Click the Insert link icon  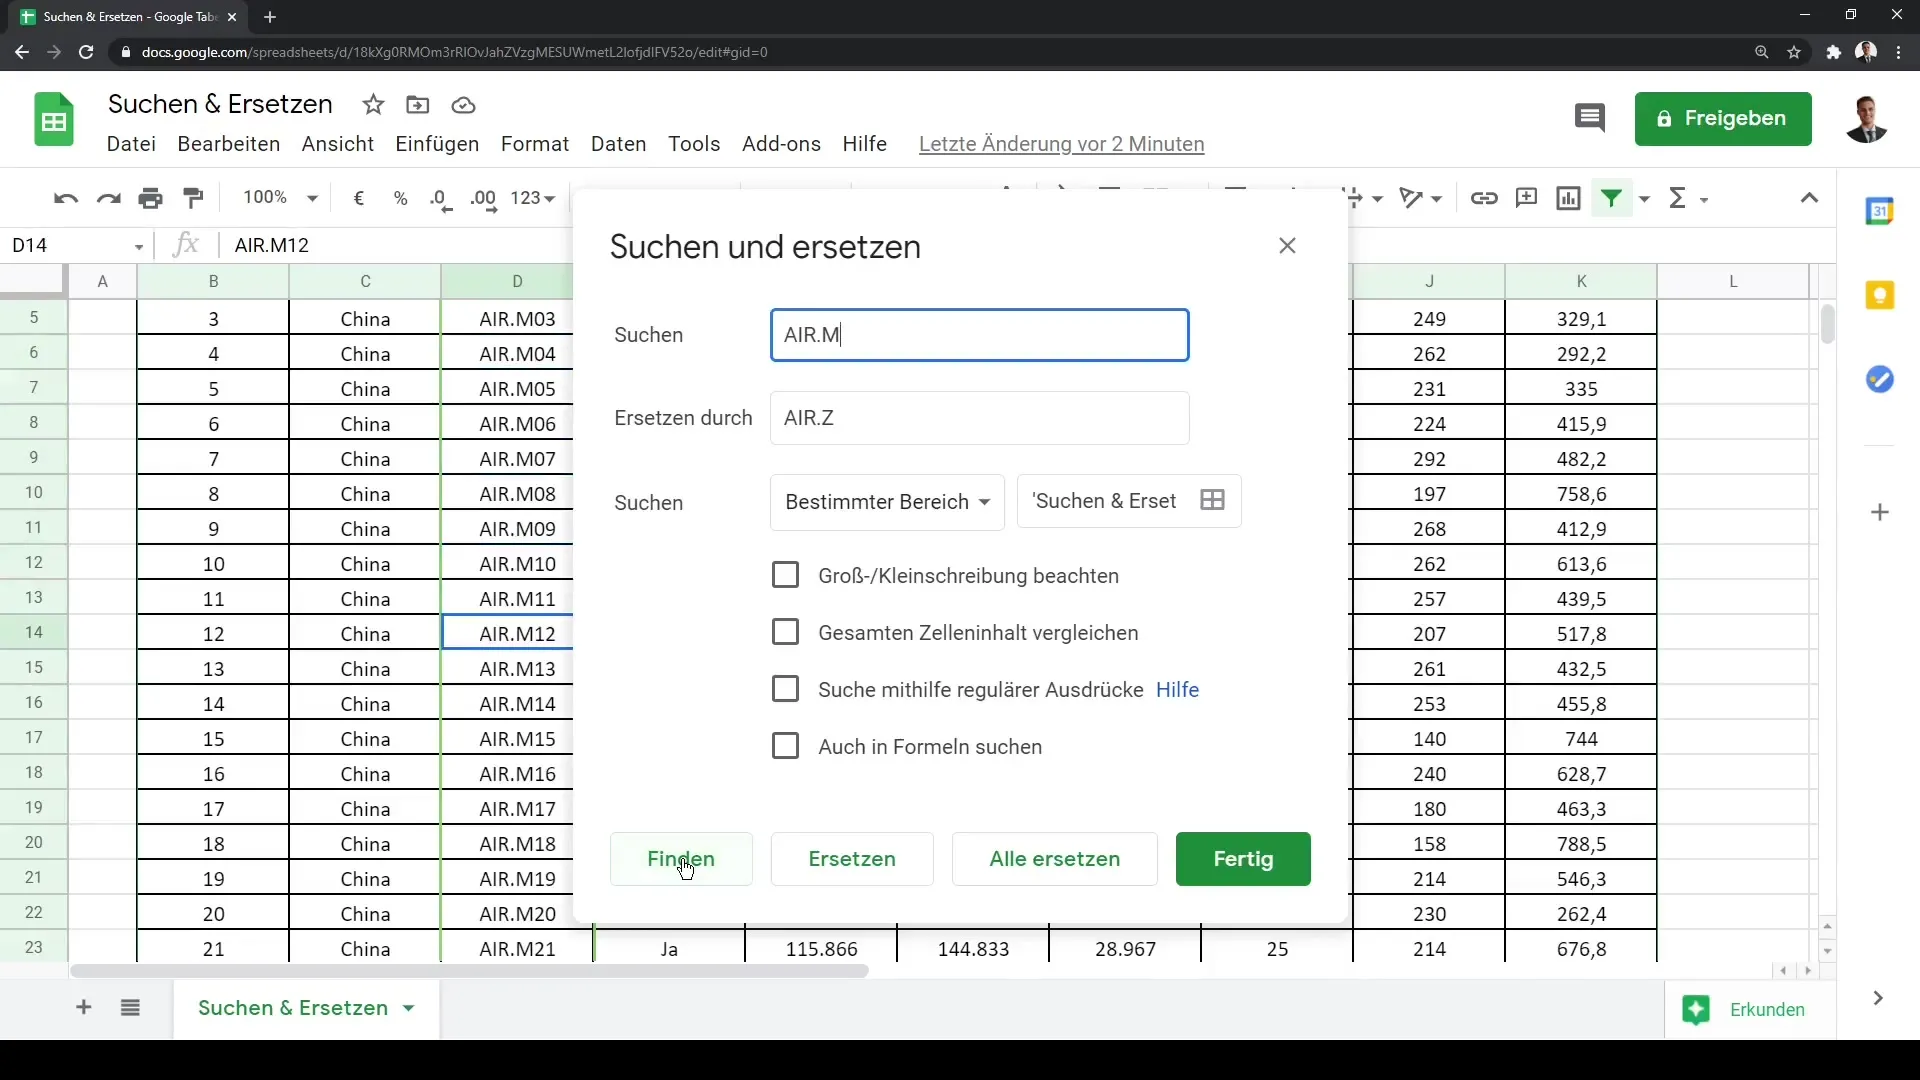tap(1484, 198)
